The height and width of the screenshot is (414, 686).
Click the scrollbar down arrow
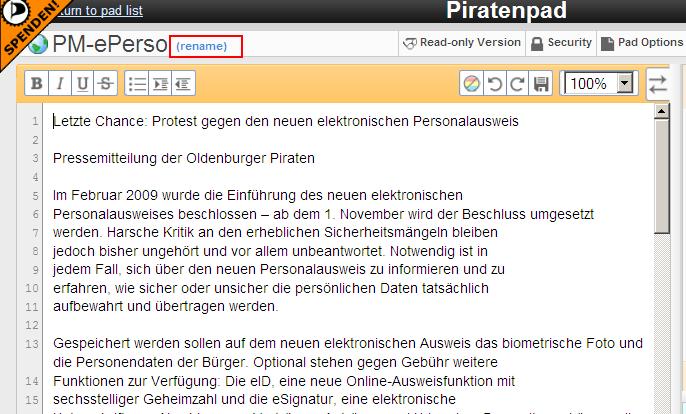(x=661, y=405)
